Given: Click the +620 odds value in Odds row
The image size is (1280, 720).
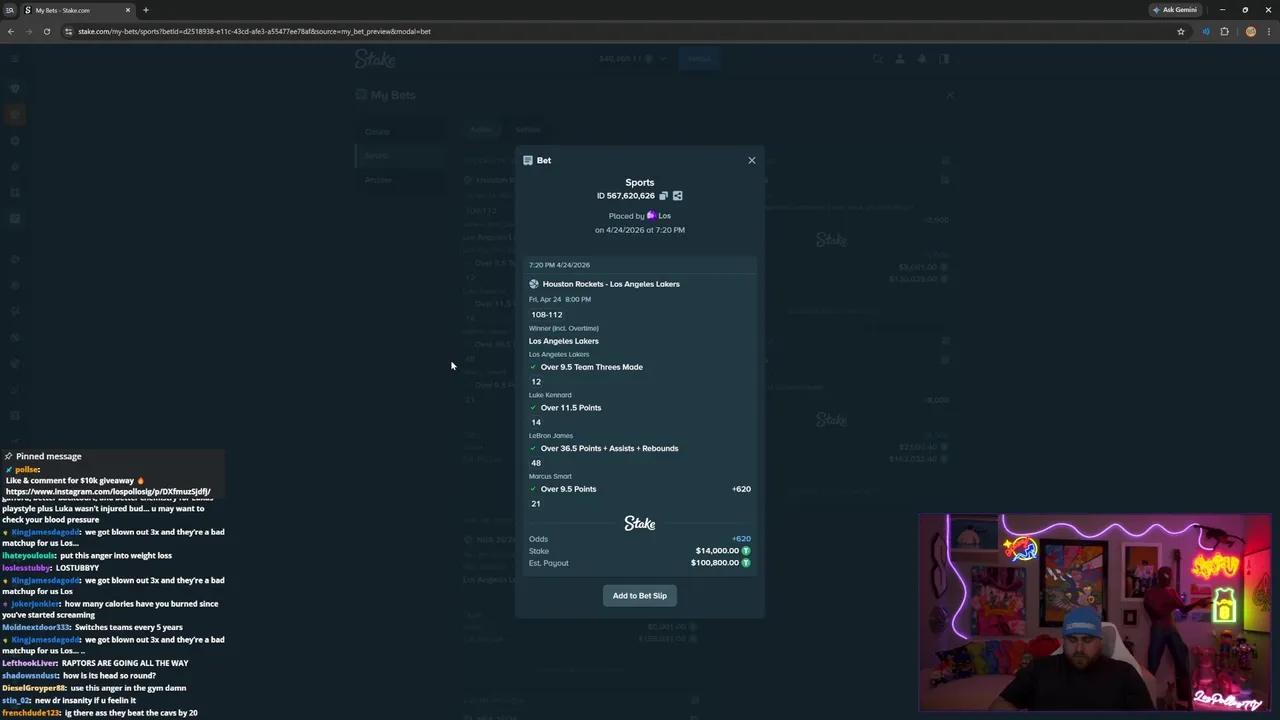Looking at the screenshot, I should [x=741, y=539].
